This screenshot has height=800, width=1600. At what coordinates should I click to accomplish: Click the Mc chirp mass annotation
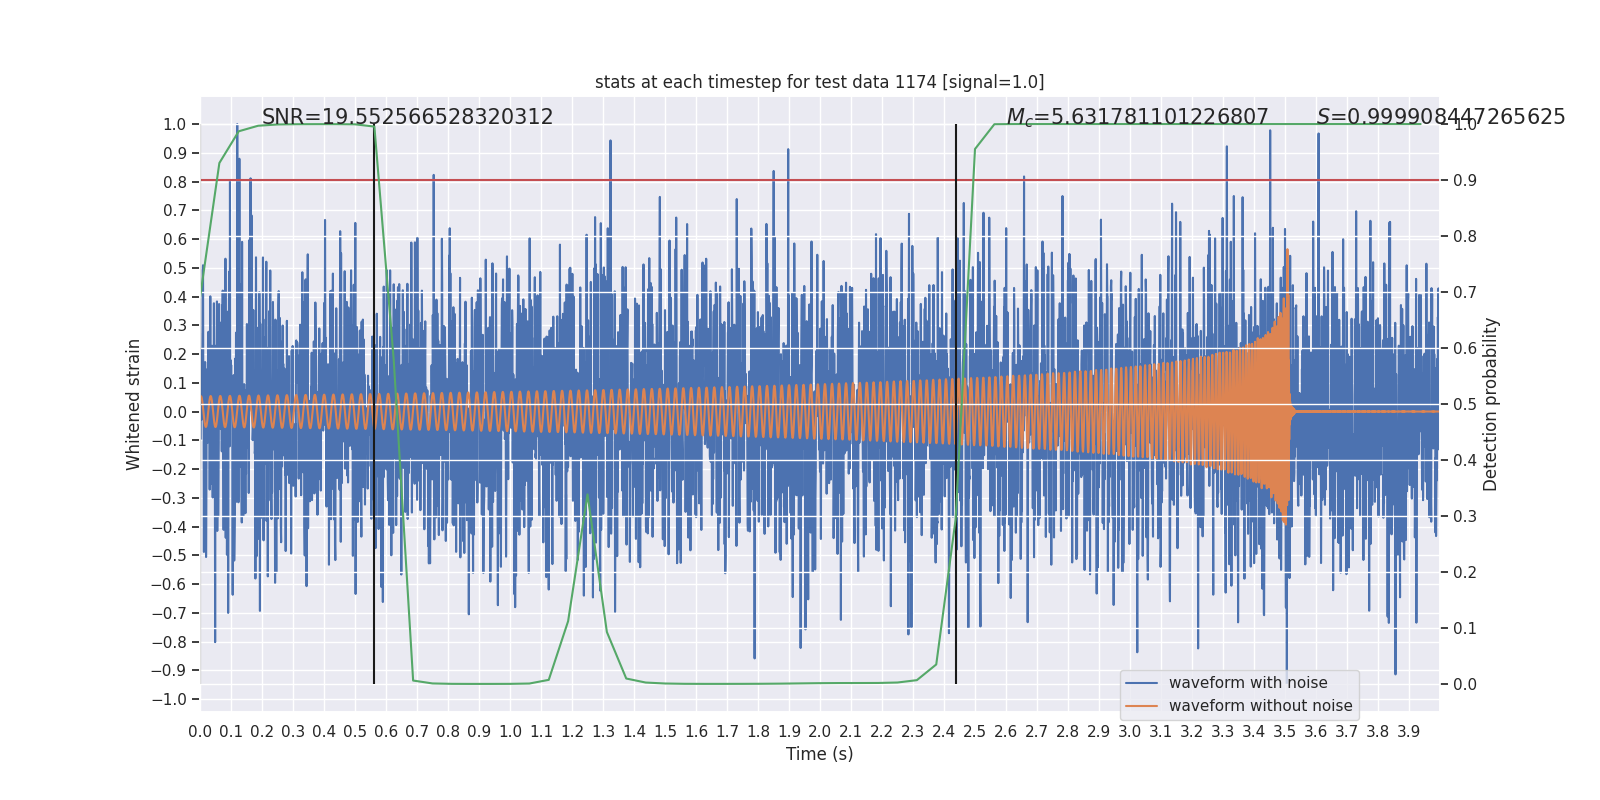(1137, 117)
